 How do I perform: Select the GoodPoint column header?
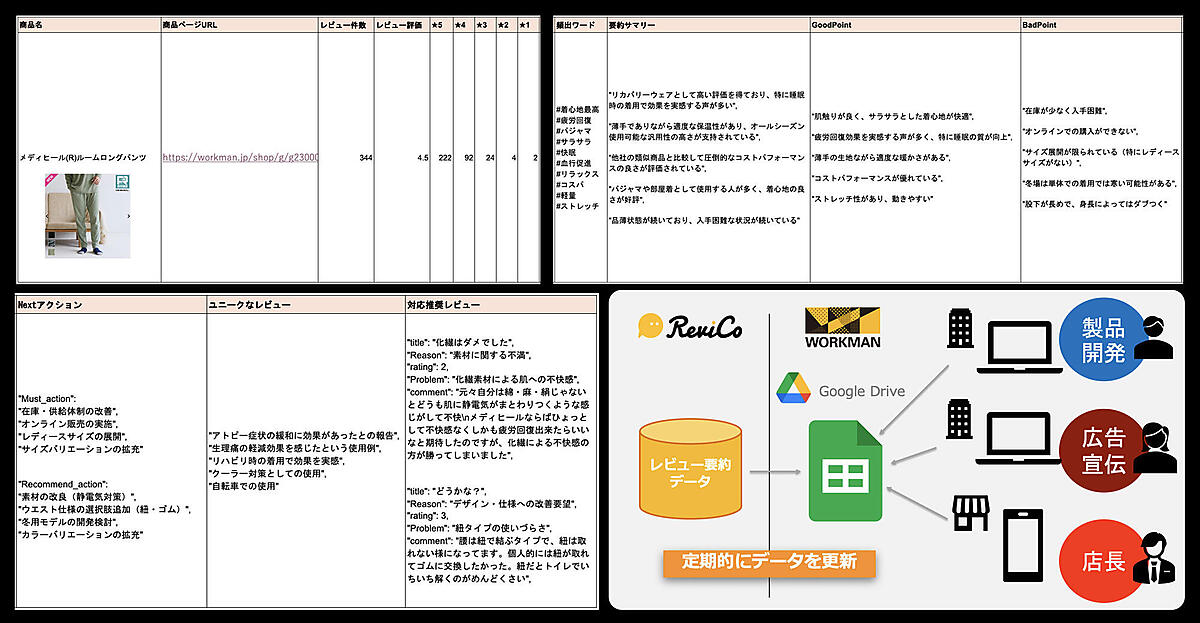(x=832, y=24)
